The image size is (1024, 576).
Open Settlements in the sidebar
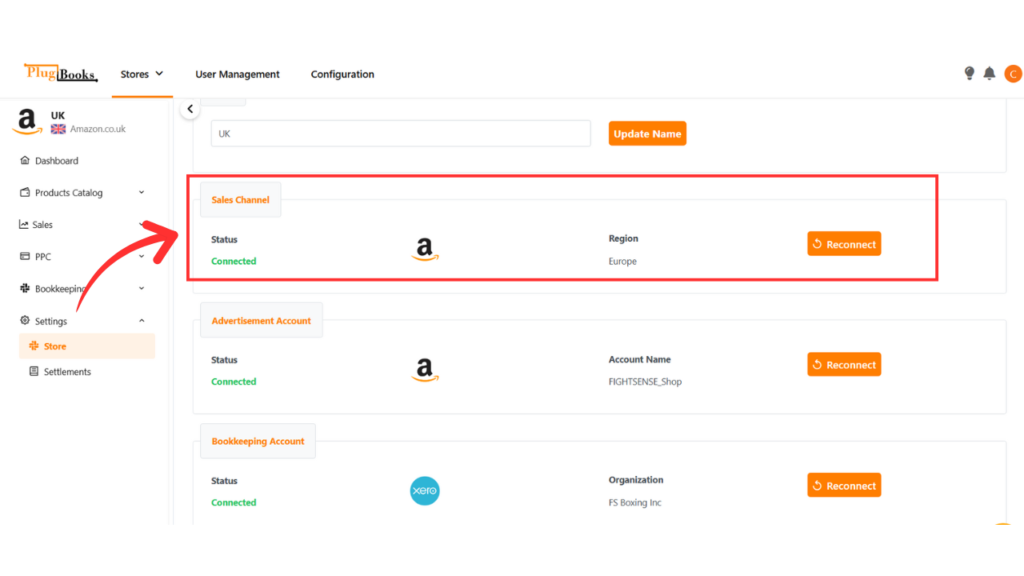[67, 372]
